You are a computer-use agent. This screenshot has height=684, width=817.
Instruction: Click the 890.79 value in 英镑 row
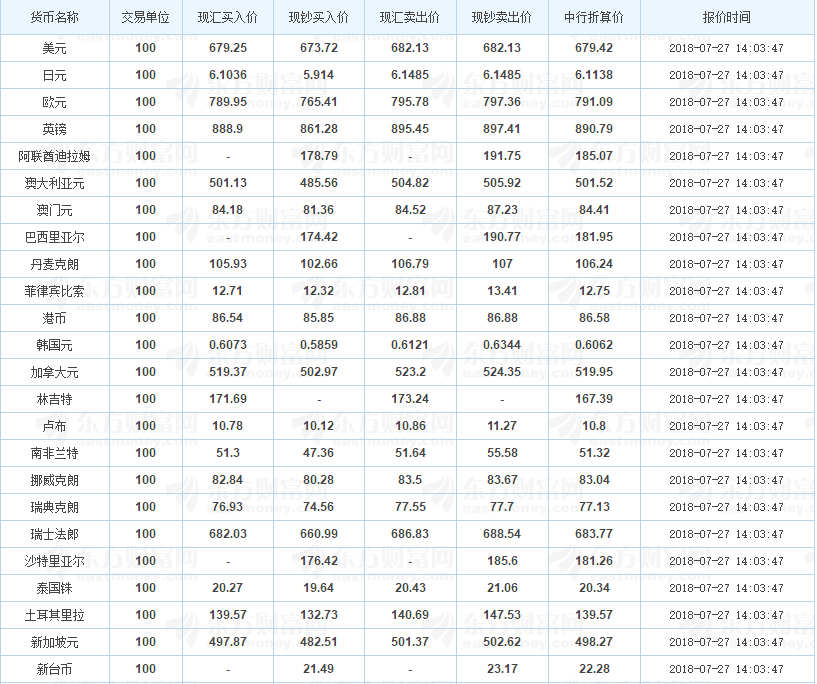click(x=594, y=129)
